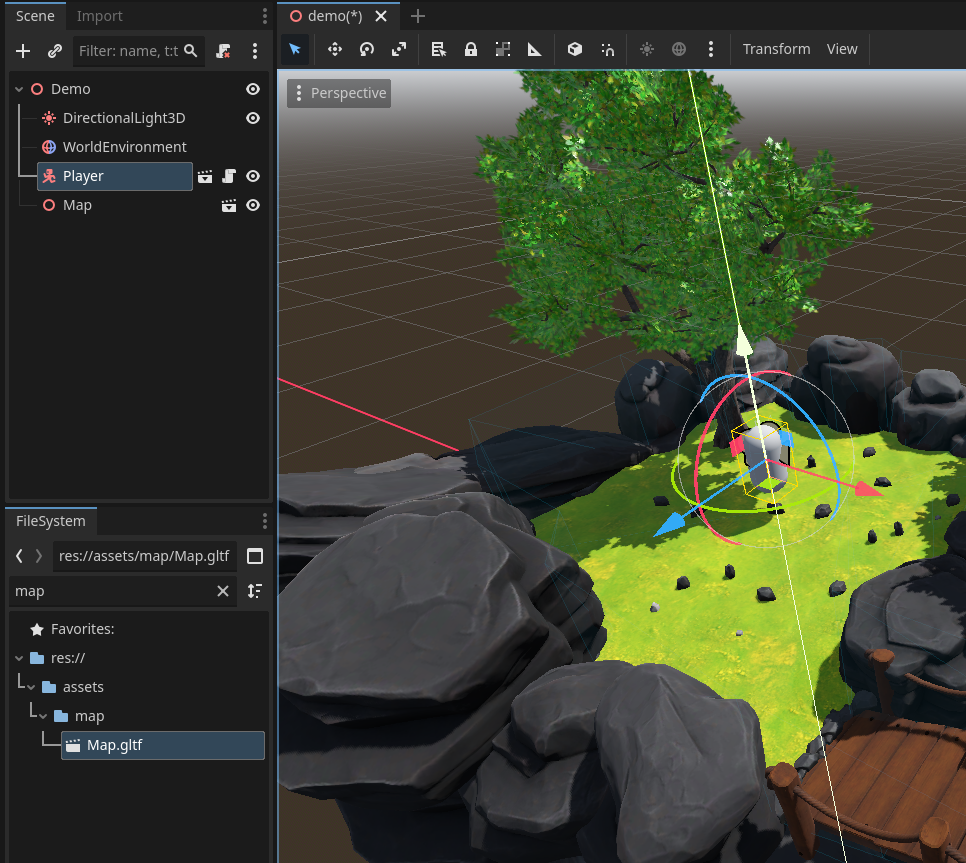Open the View menu in the toolbar
The image size is (966, 863).
tap(842, 49)
